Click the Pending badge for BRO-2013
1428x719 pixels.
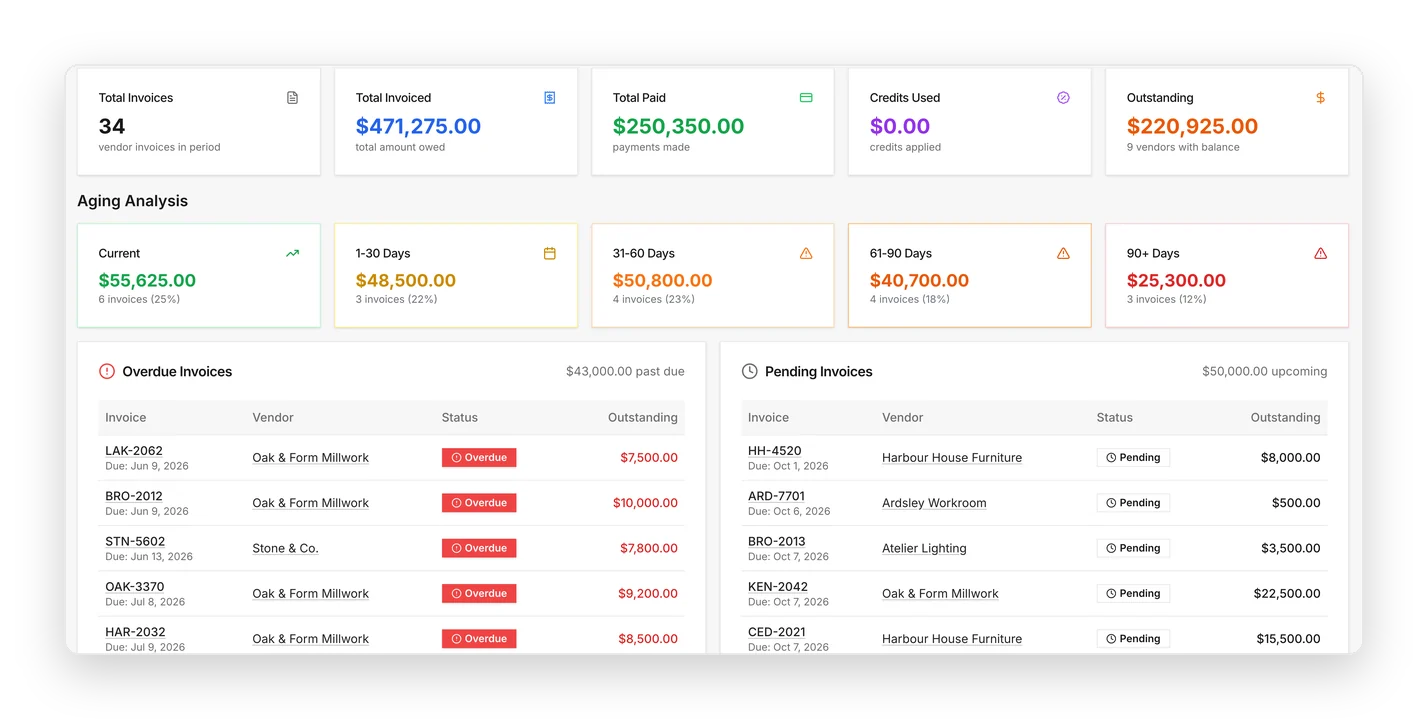click(1133, 548)
